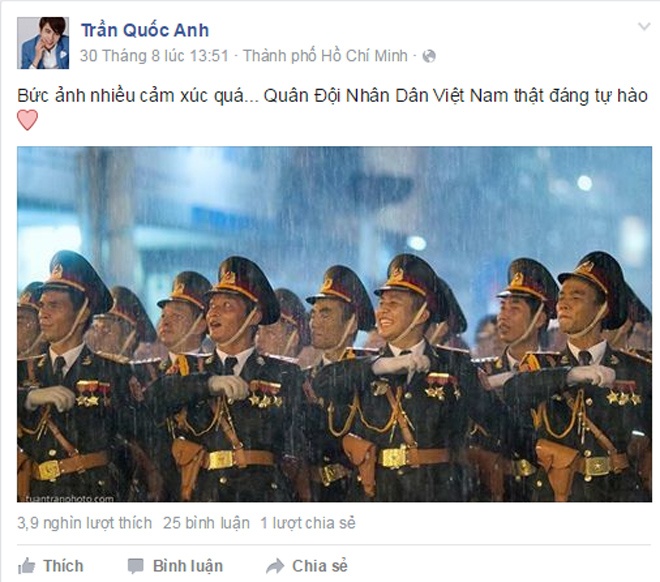Show the 25 bình luận comments
This screenshot has height=582, width=660.
tap(206, 523)
